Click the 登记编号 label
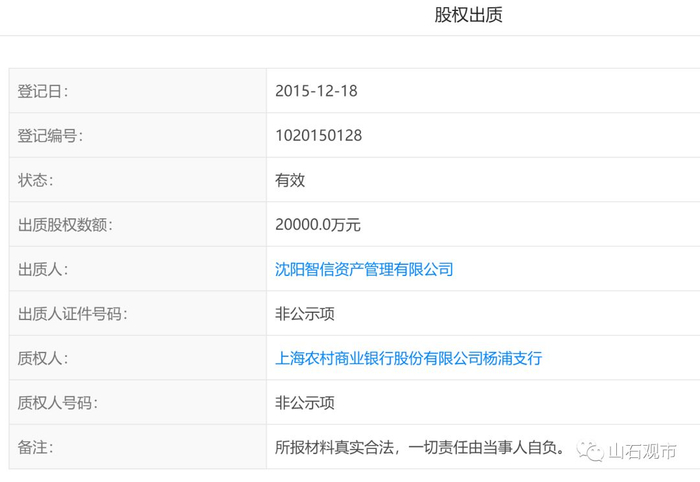Image resolution: width=700 pixels, height=482 pixels. pos(50,136)
